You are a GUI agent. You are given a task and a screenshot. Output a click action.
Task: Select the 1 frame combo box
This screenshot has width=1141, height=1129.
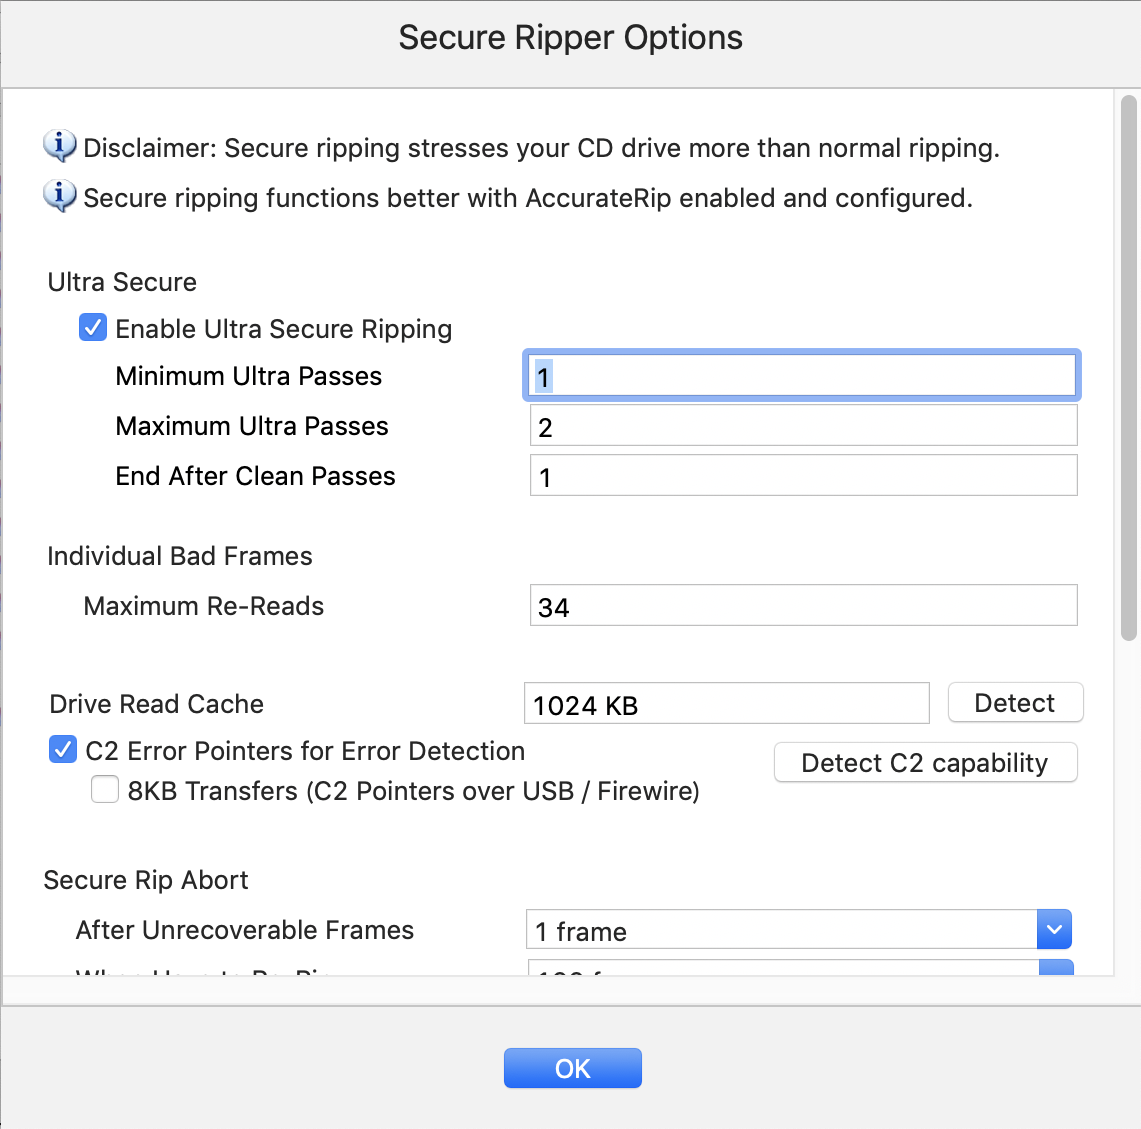[799, 930]
